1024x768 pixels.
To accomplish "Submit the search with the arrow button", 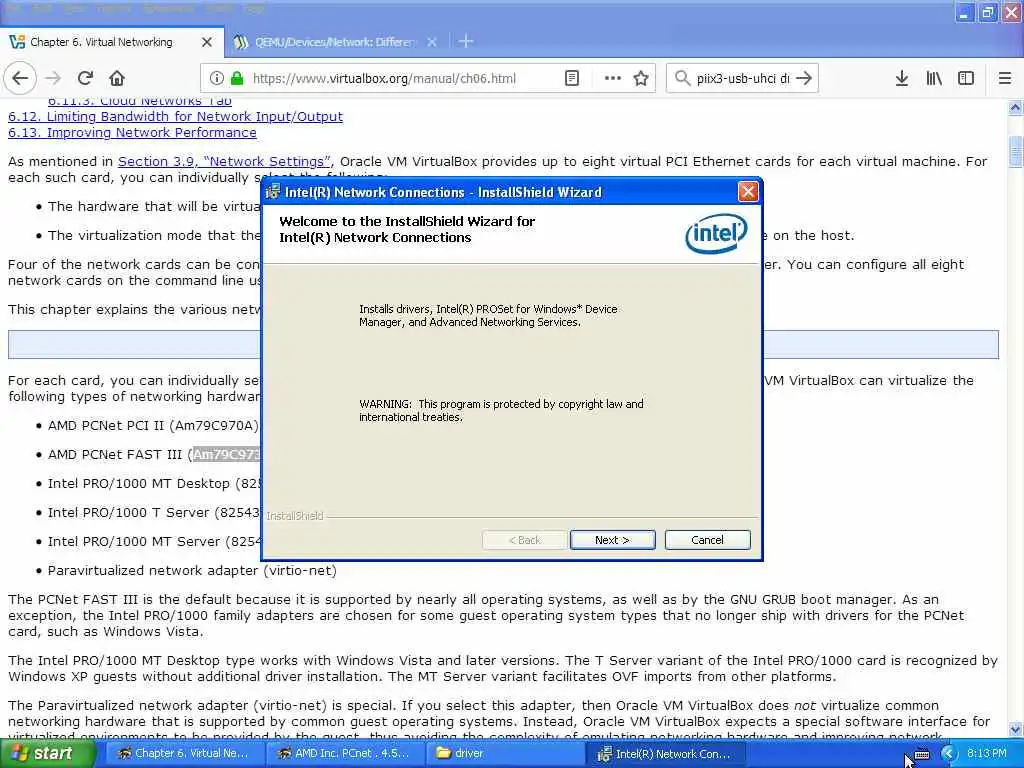I will pos(804,78).
